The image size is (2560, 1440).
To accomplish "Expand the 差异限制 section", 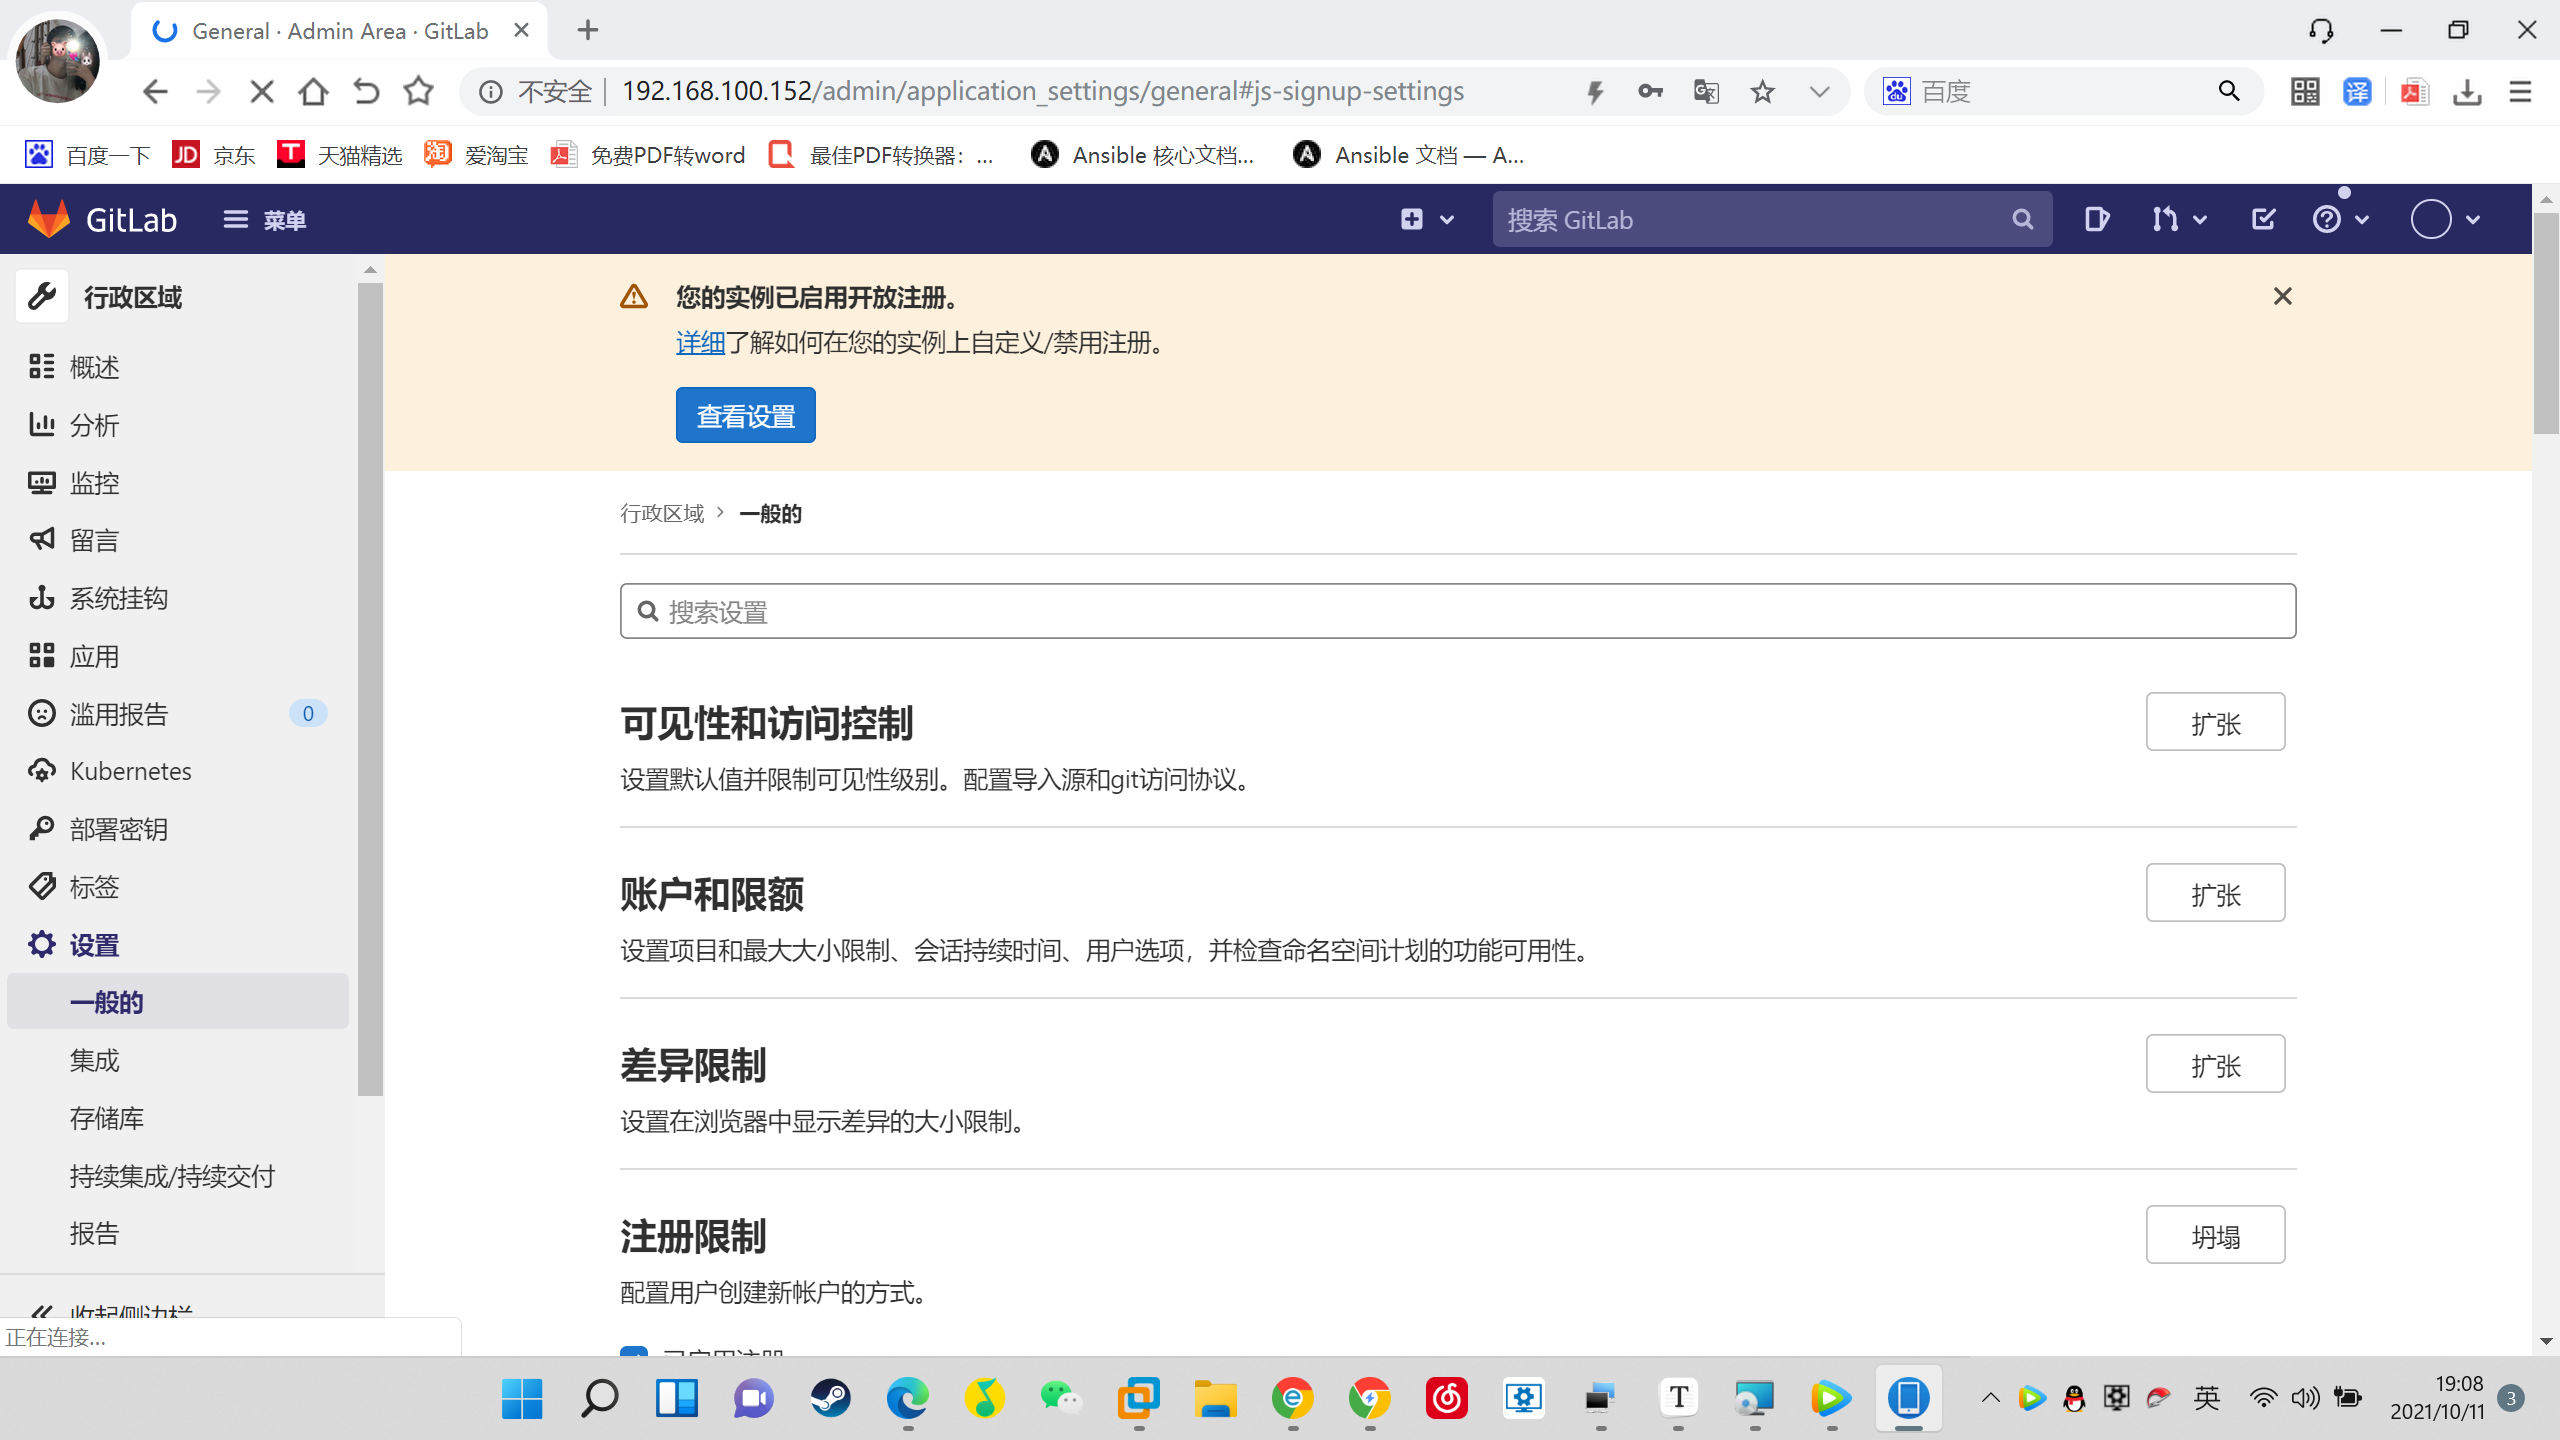I will (x=2215, y=1064).
